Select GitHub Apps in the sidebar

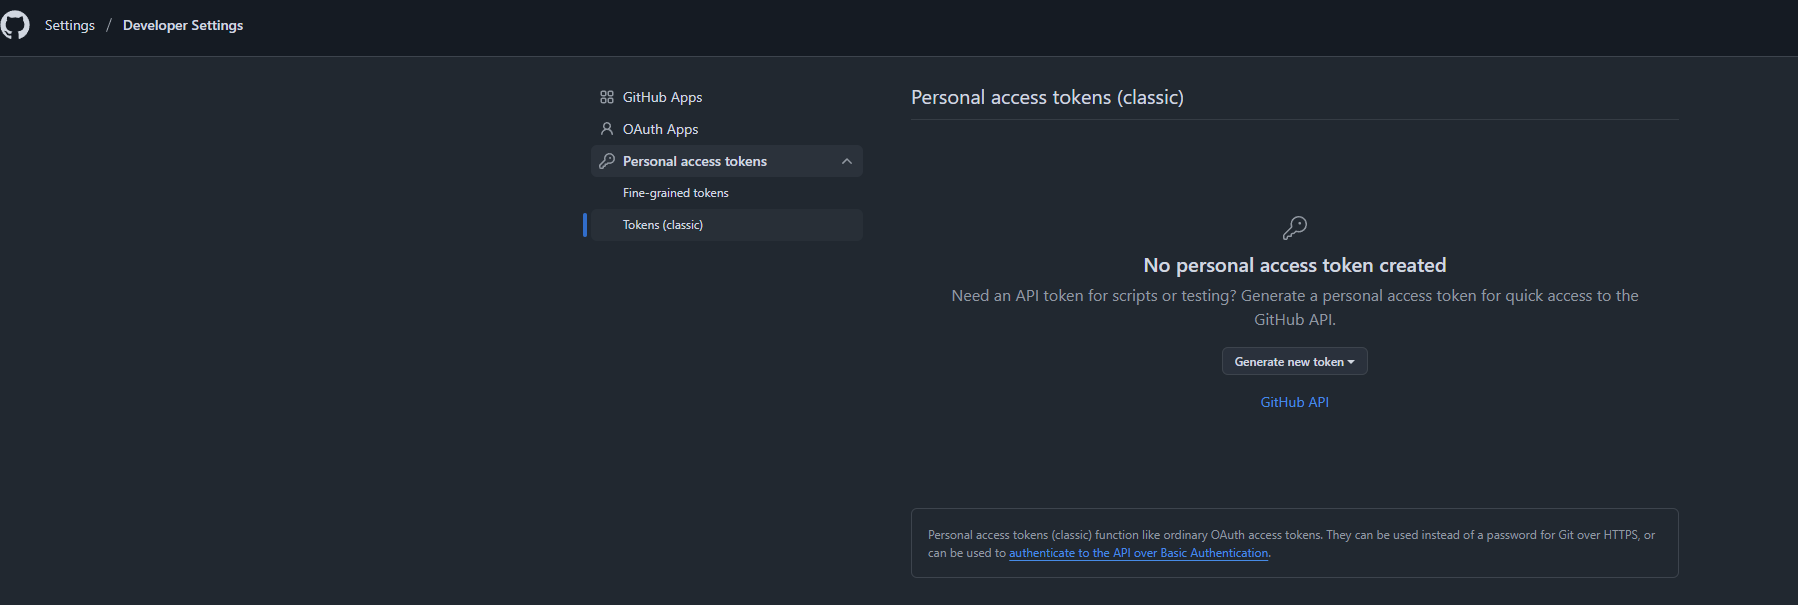click(x=662, y=97)
